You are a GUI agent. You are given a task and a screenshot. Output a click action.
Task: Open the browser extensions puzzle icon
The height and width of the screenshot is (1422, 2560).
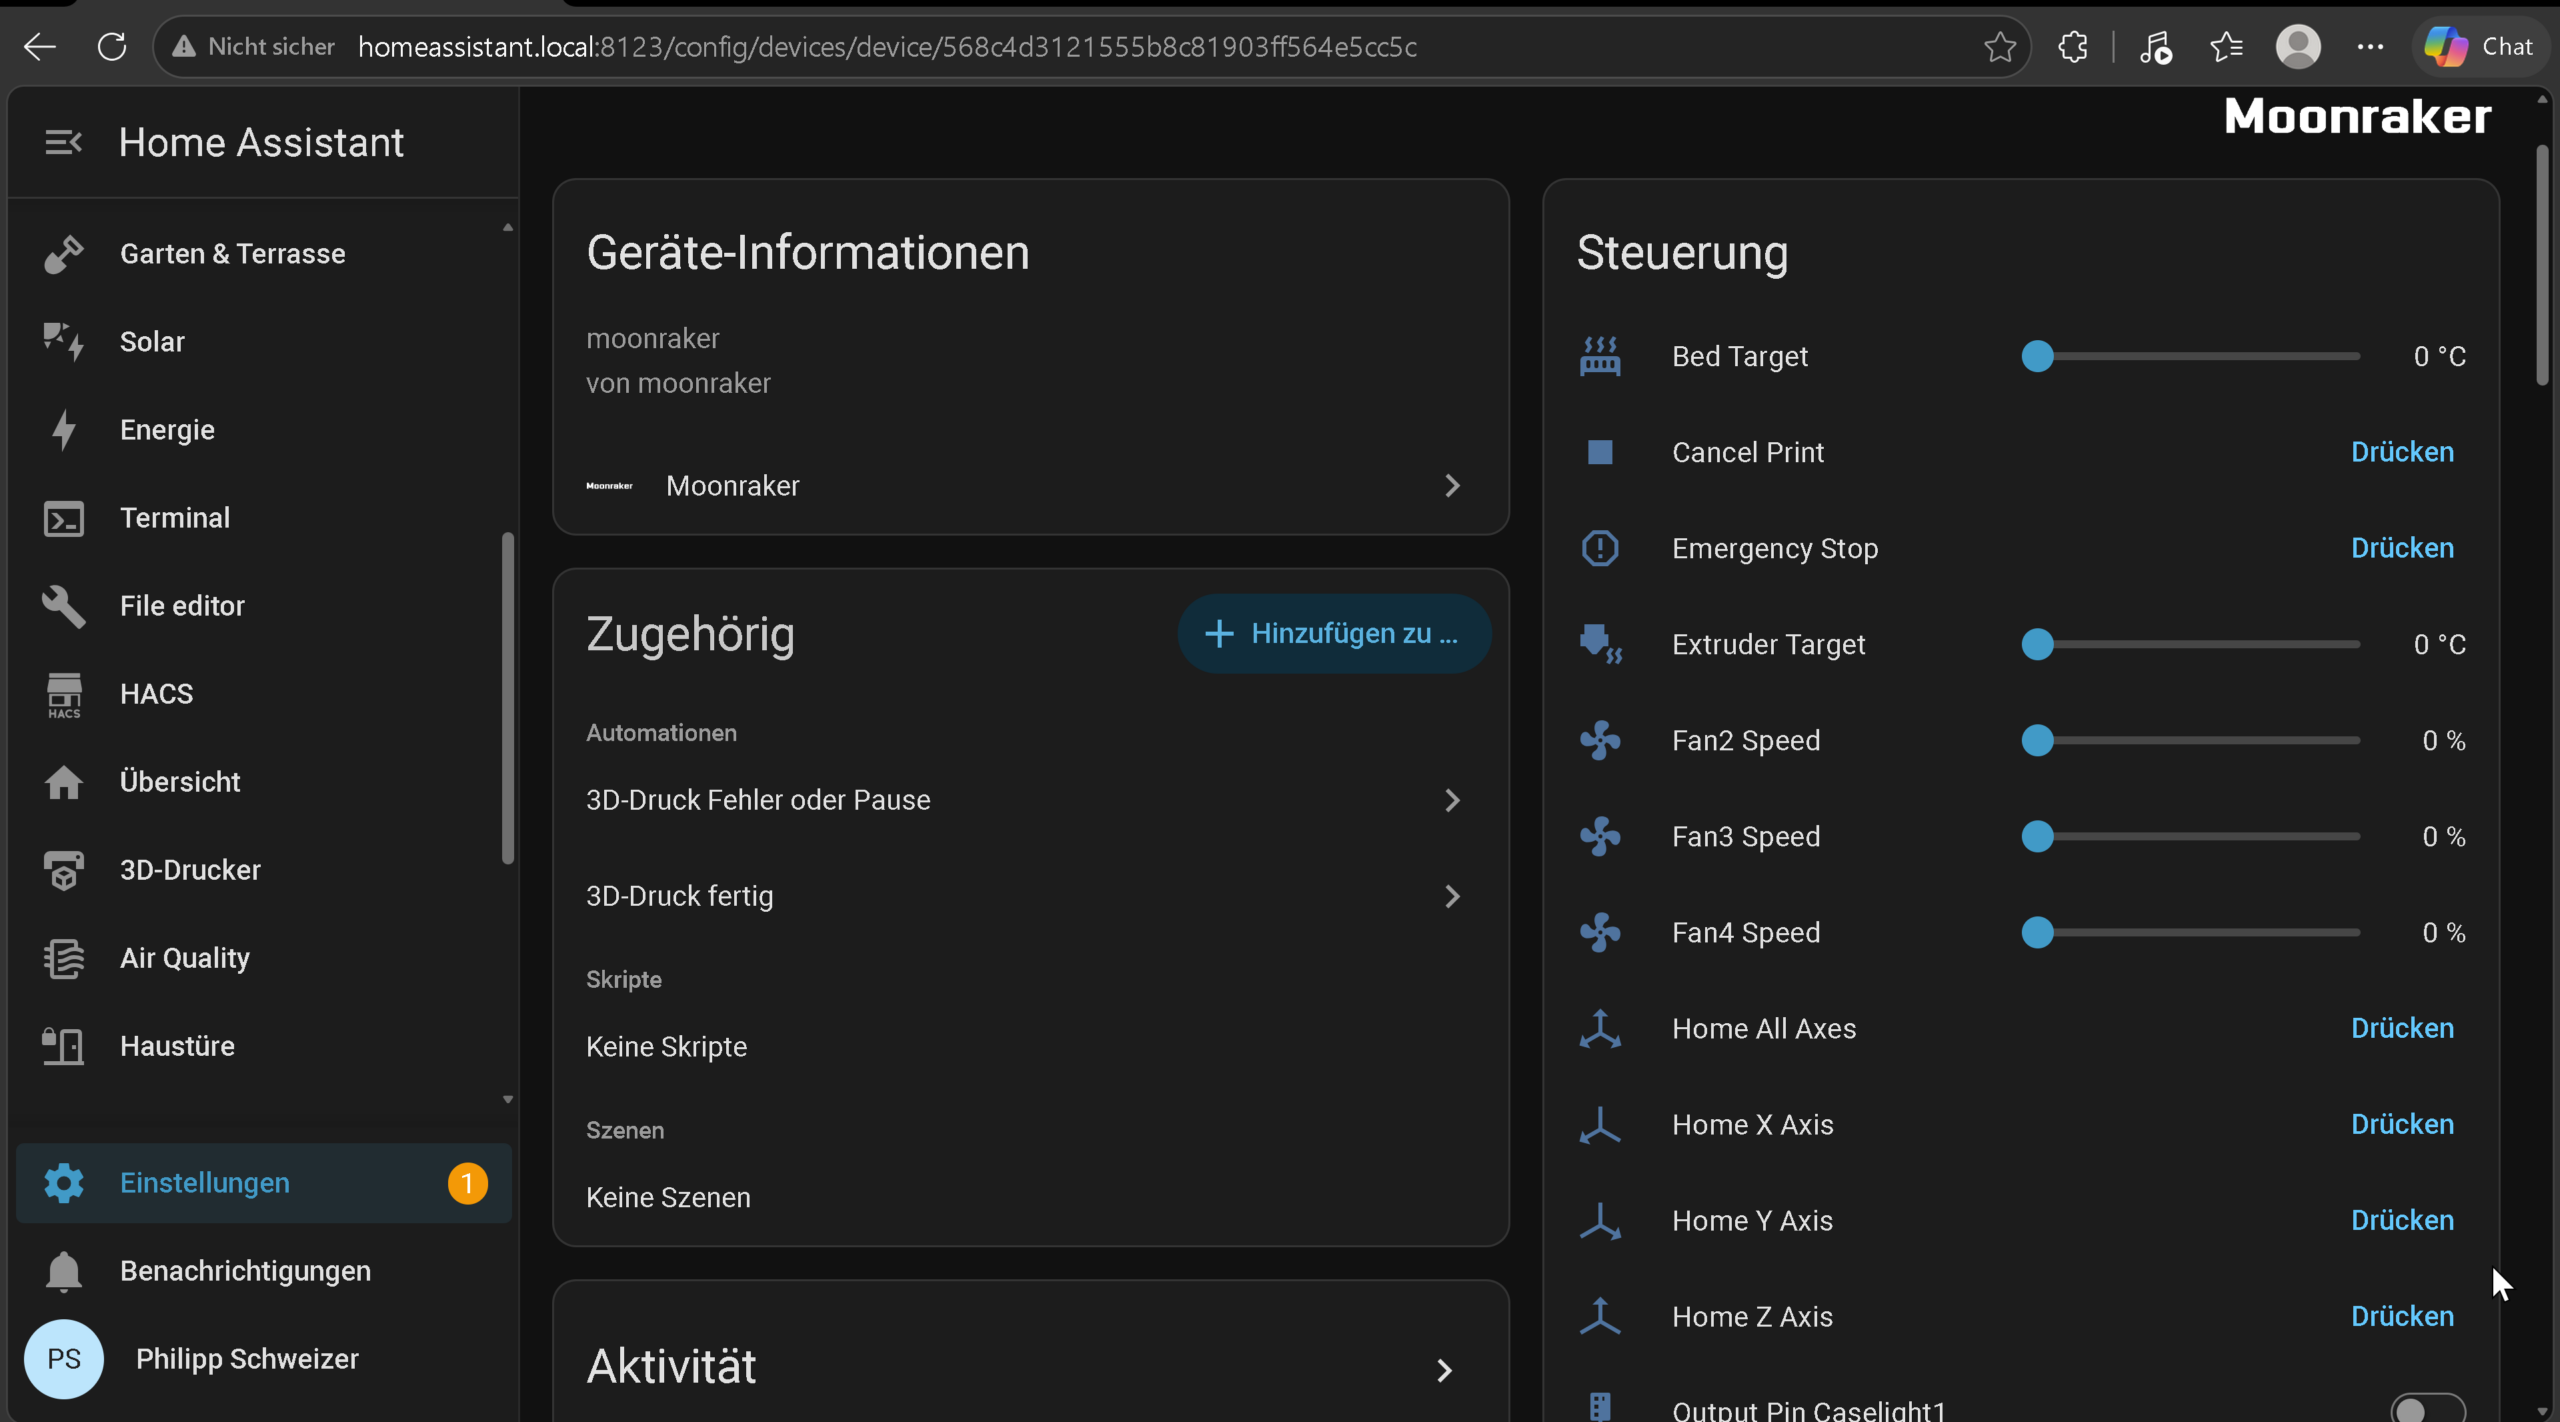click(2073, 46)
